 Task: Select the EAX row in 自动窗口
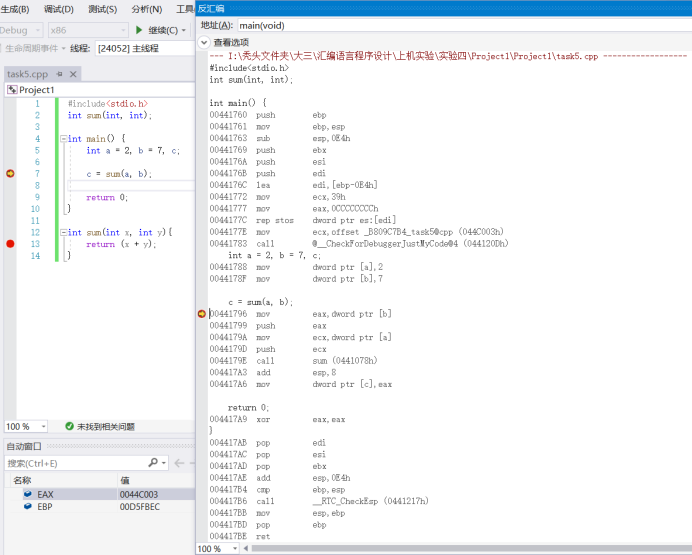point(100,495)
